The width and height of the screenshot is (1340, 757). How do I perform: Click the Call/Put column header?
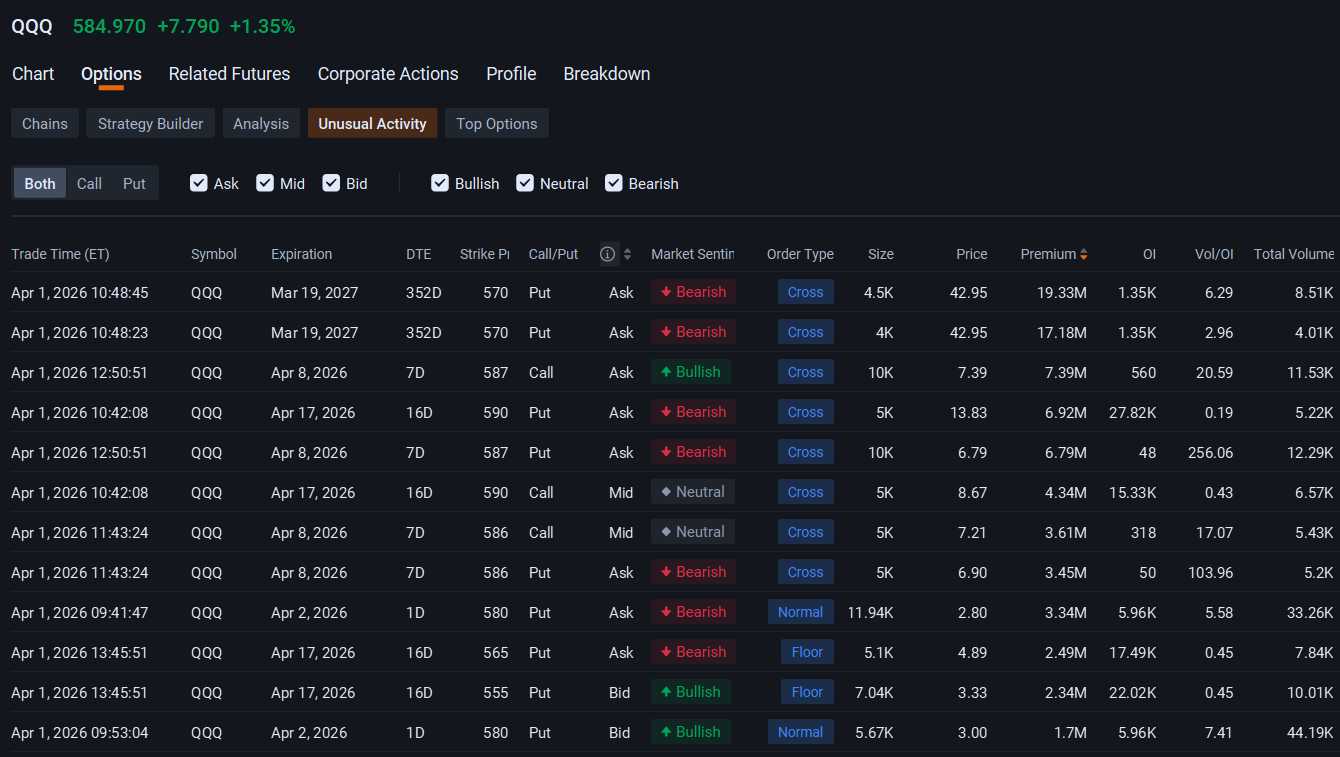coord(554,254)
